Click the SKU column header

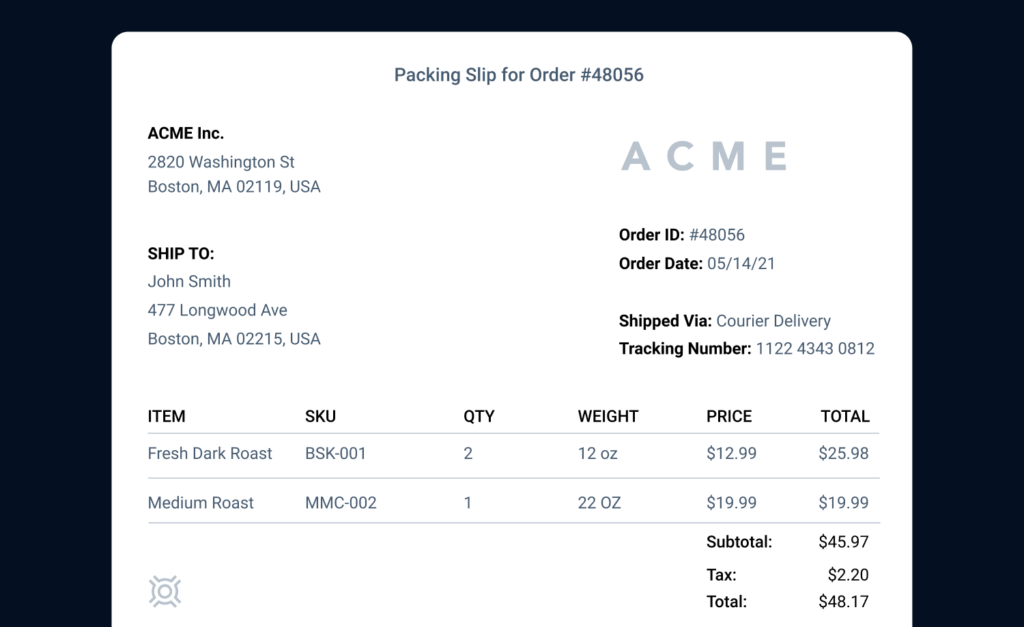(x=320, y=416)
